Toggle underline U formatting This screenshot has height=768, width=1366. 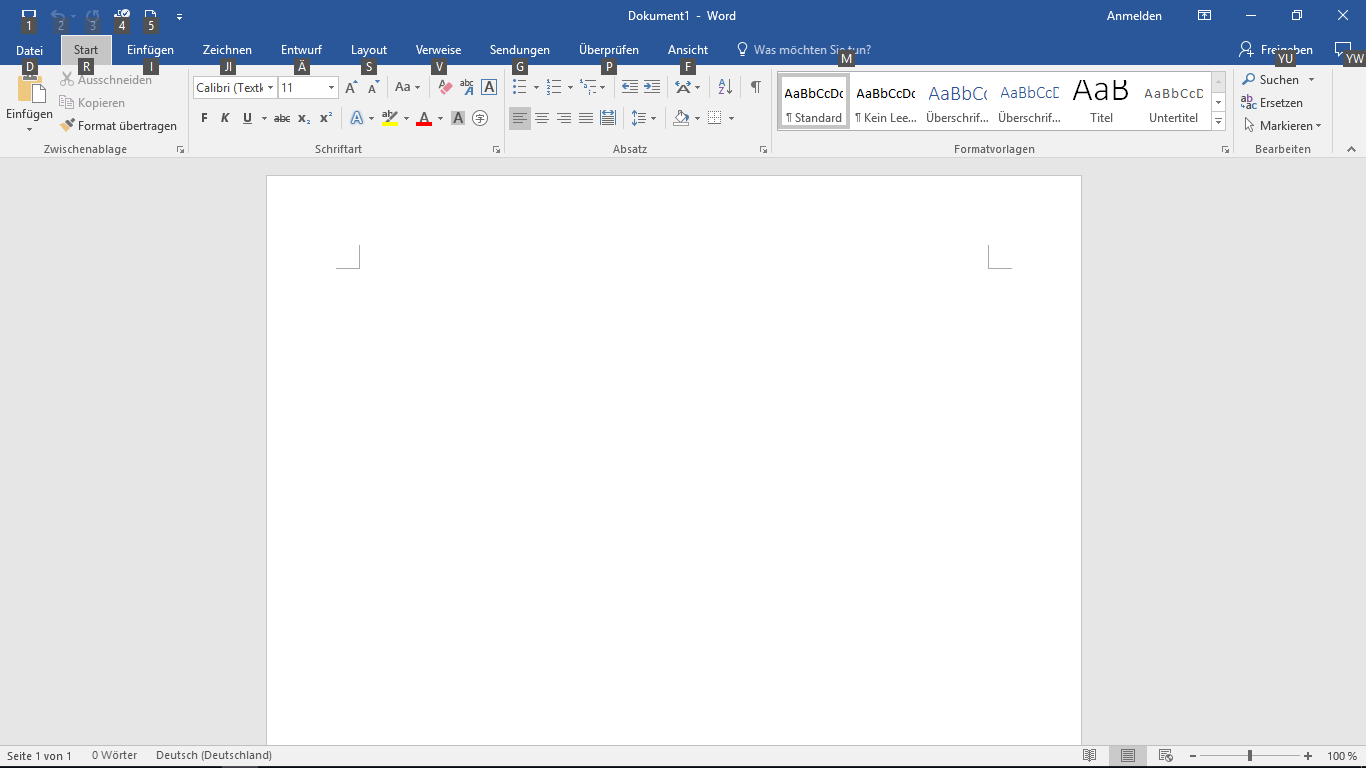(248, 118)
